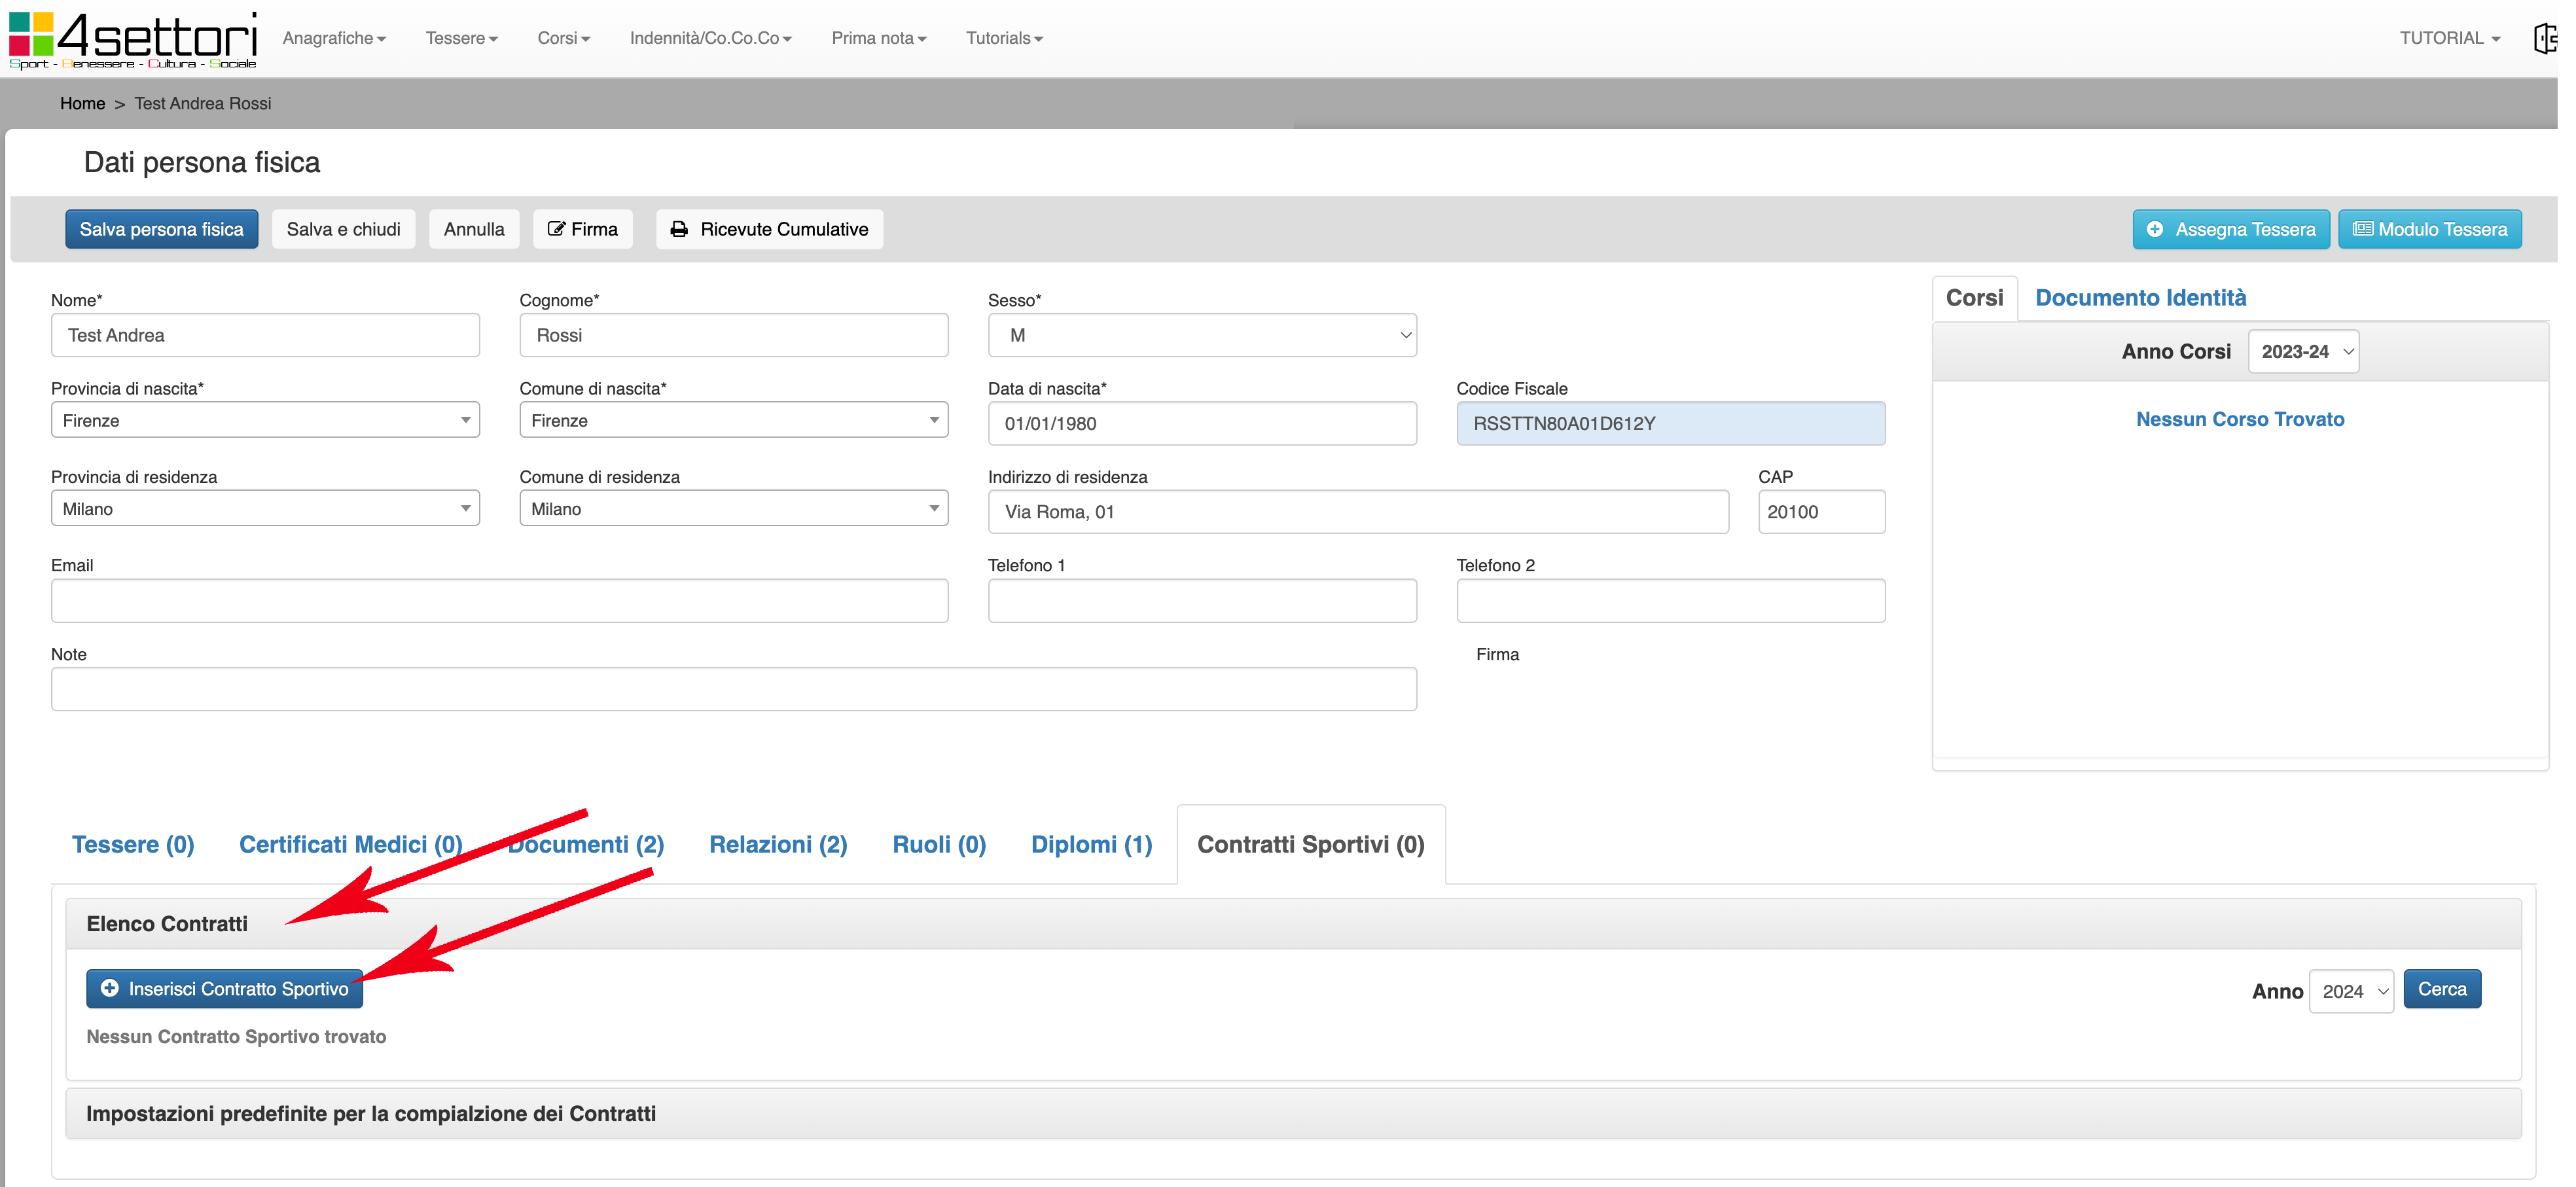Screen dimensions: 2576x1187
Task: Go to Home breadcrumb link
Action: 82,103
